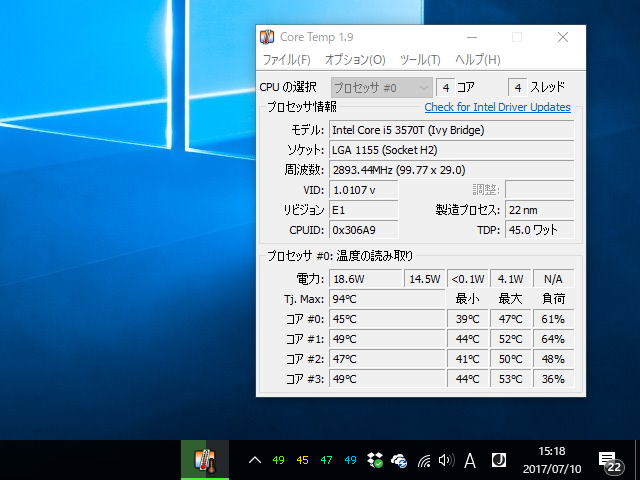Select the 22 nm process value
640x480 pixels.
540,210
